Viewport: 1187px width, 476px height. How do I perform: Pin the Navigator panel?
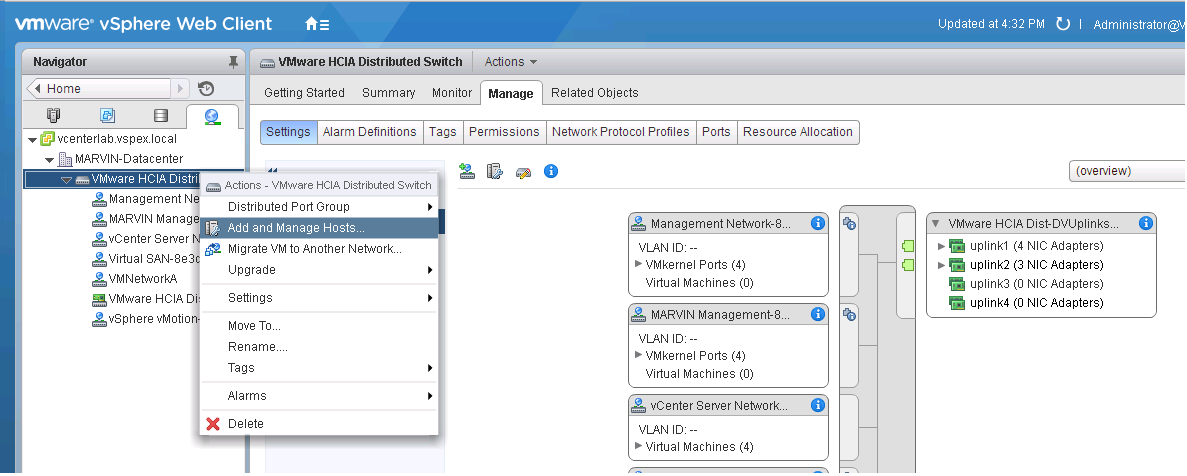point(233,62)
